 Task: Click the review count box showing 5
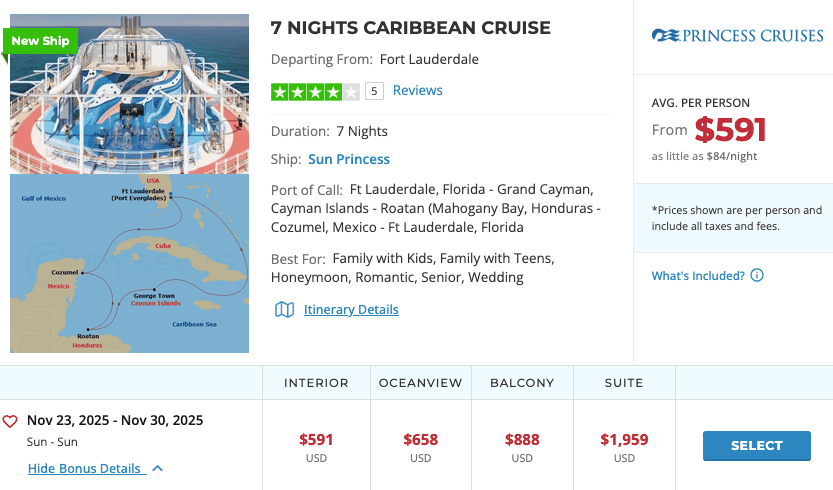374,92
